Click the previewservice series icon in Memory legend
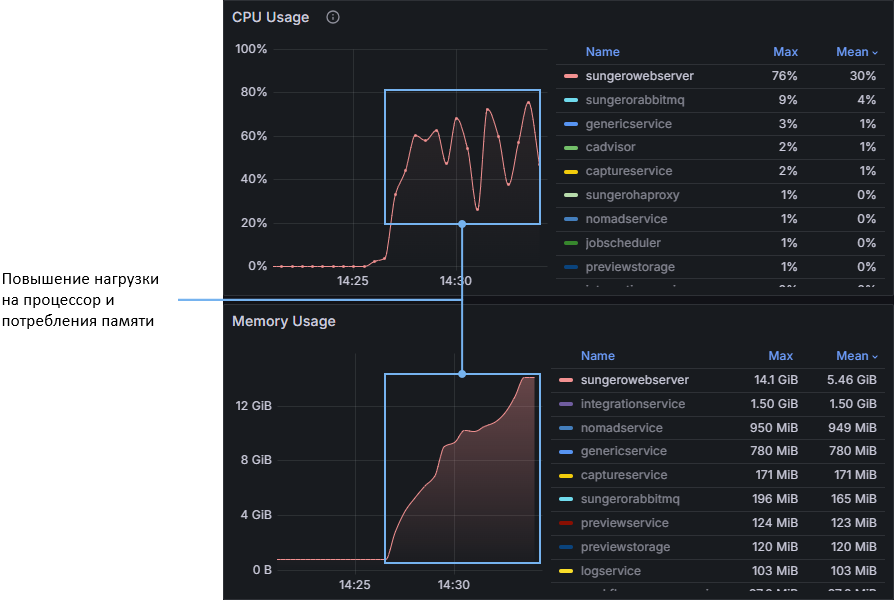894x600 pixels. click(x=567, y=523)
